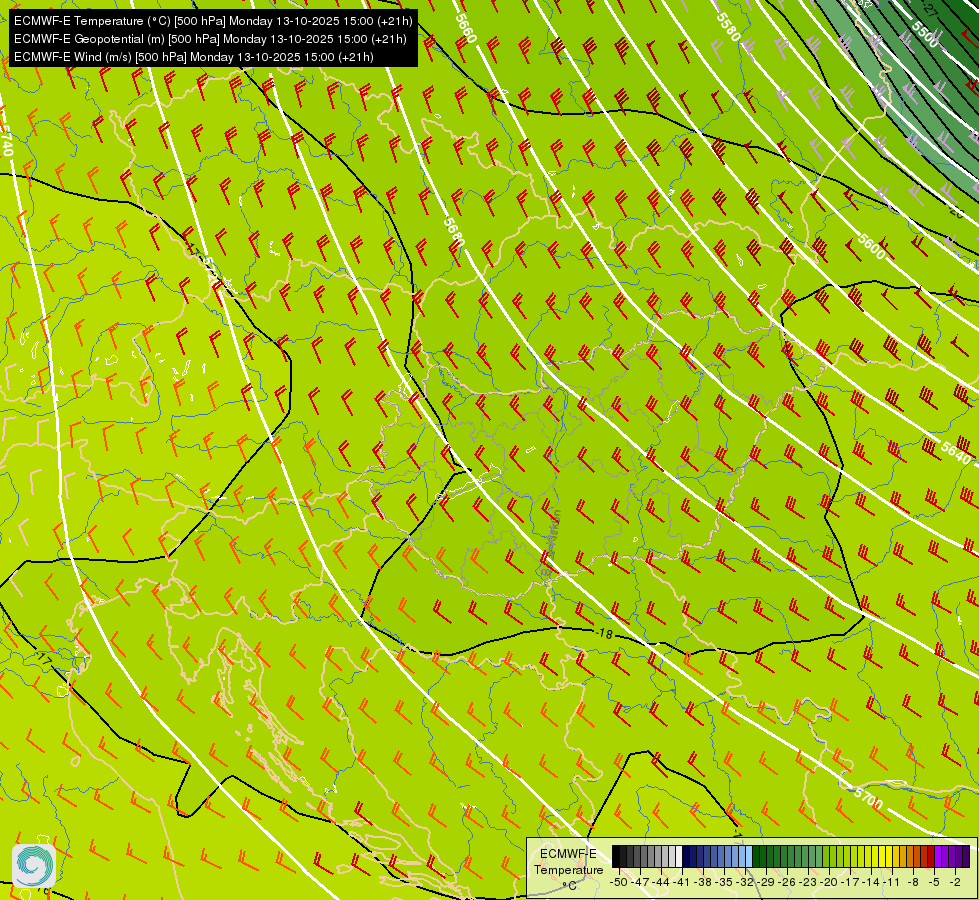
Task: Click the -38 legend value
Action: pyautogui.click(x=704, y=882)
